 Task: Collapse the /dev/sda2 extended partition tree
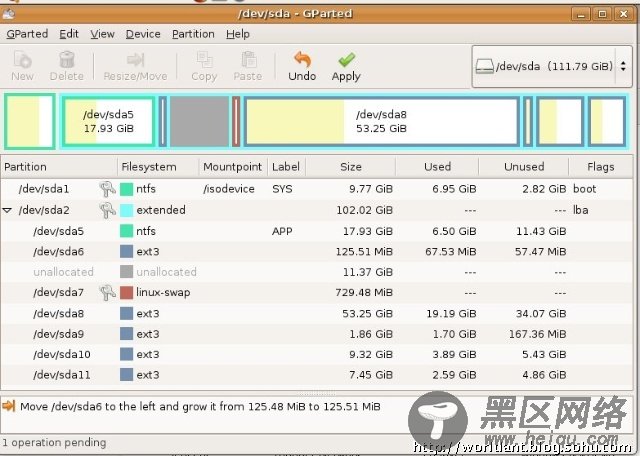click(x=7, y=210)
